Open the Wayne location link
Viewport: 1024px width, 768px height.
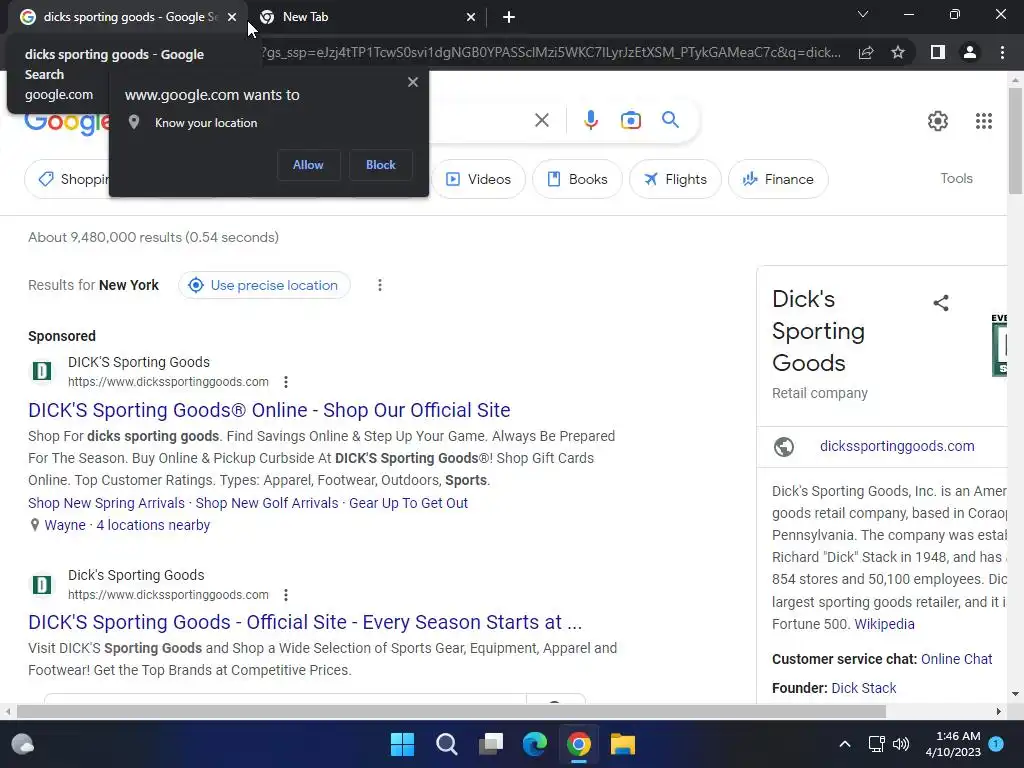point(65,525)
